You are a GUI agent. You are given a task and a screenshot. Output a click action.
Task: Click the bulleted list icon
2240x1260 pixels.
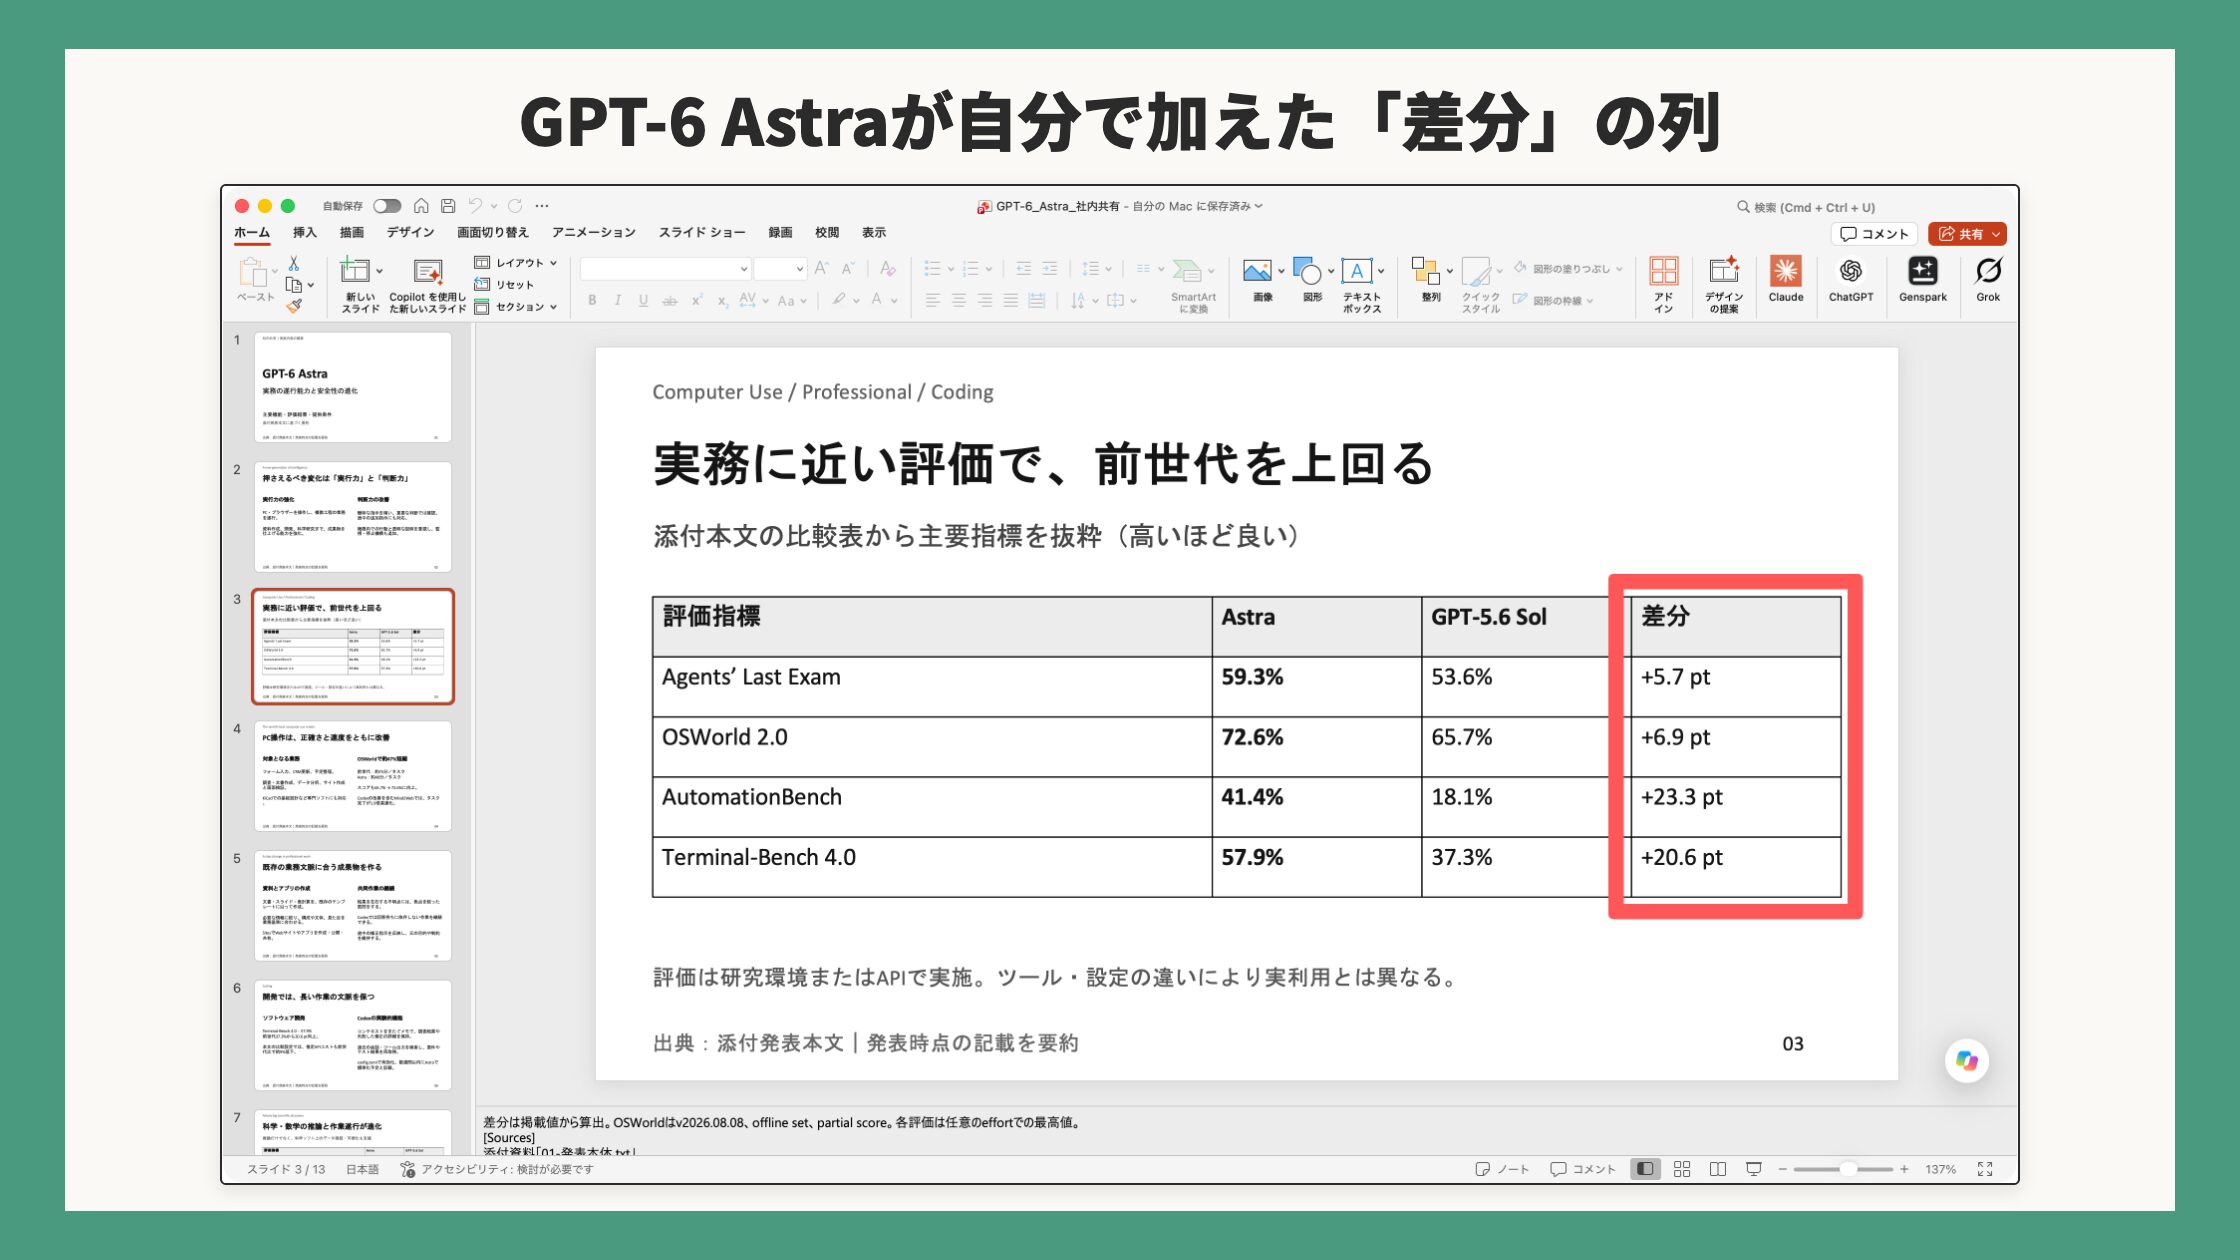[932, 268]
